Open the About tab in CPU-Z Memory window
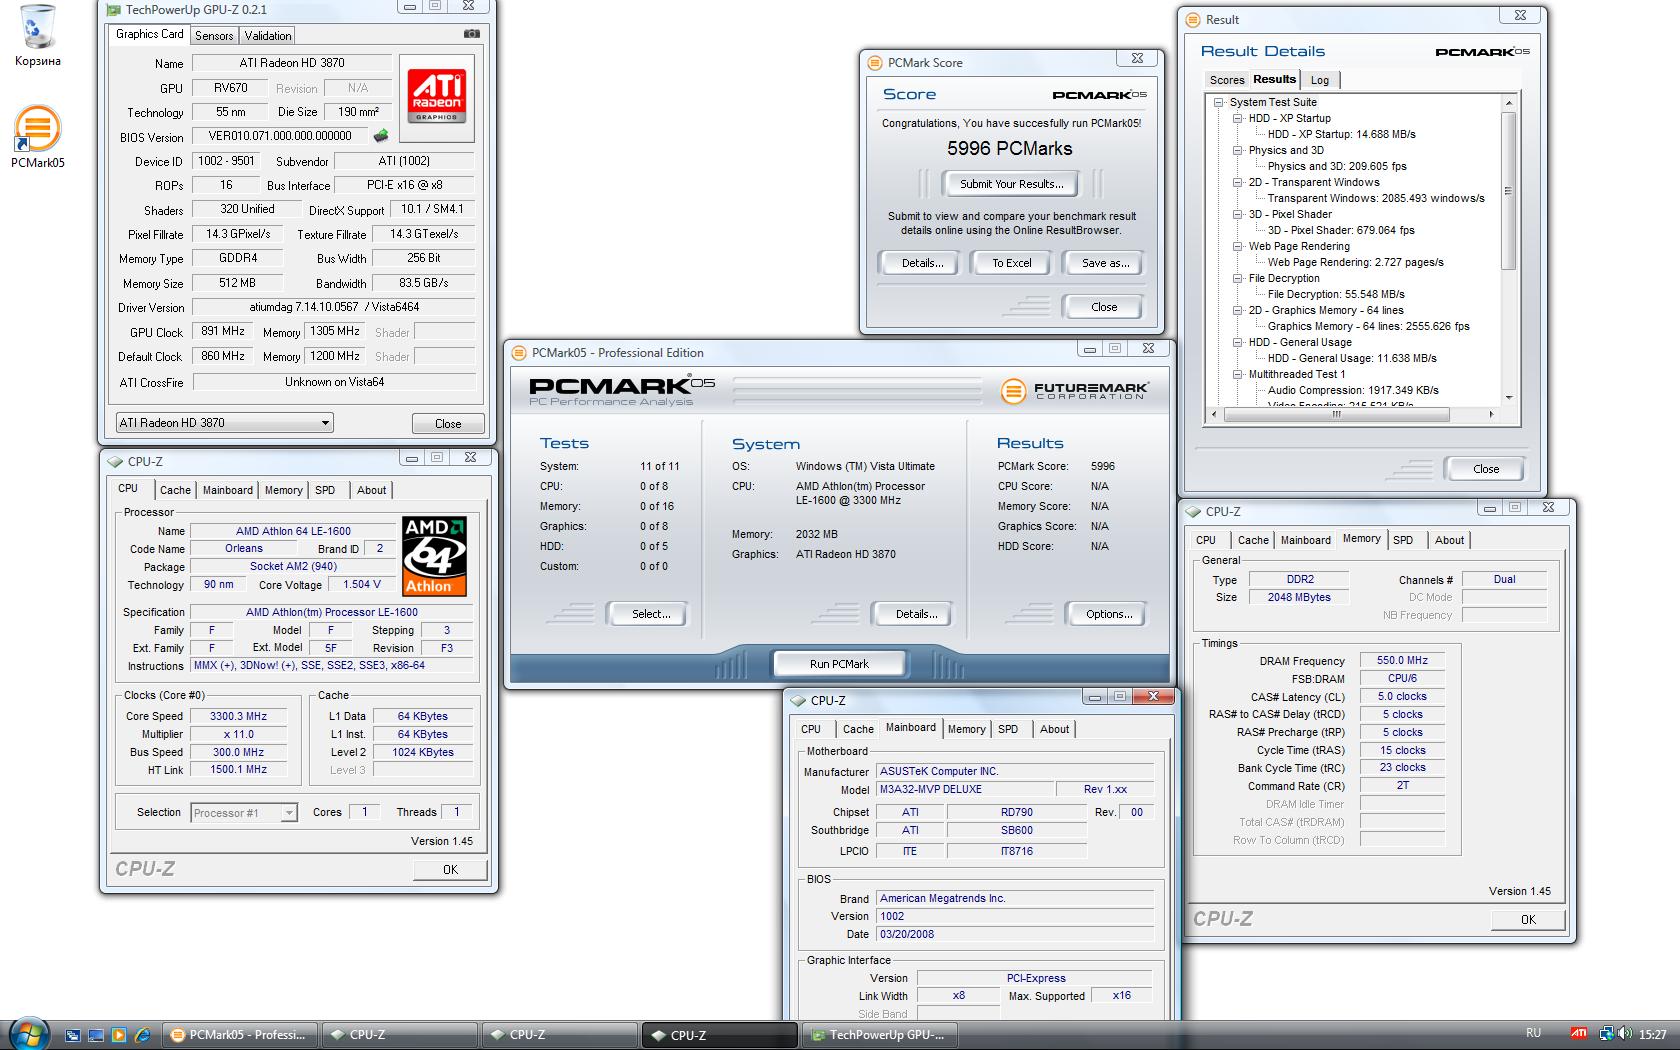 point(1449,540)
